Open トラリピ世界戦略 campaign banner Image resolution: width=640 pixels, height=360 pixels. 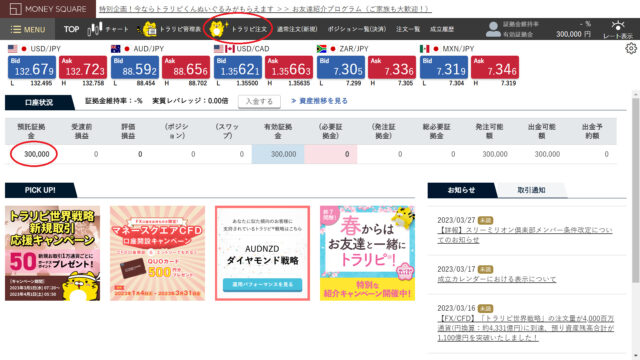coord(52,253)
